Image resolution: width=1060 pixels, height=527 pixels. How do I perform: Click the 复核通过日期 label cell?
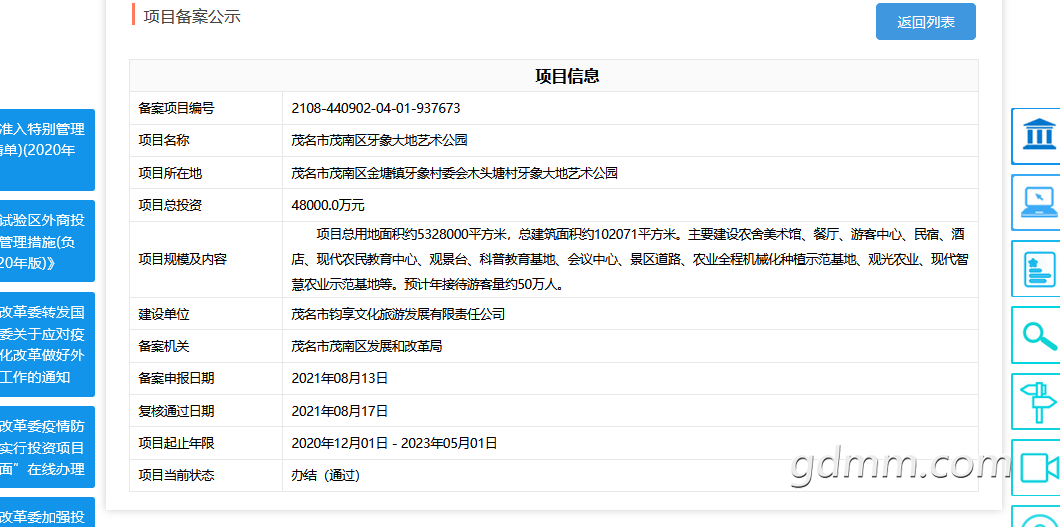pyautogui.click(x=206, y=411)
